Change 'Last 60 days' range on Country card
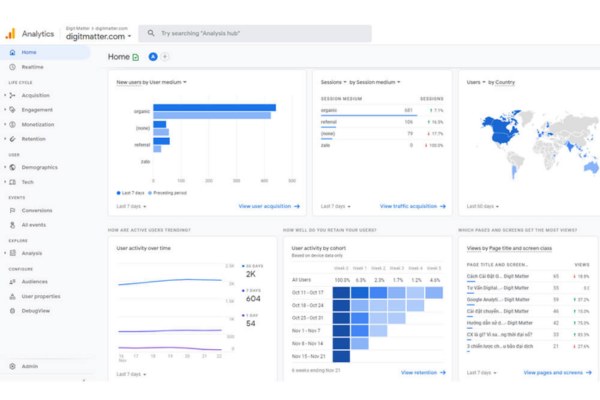This screenshot has height=400, width=600. coord(483,206)
